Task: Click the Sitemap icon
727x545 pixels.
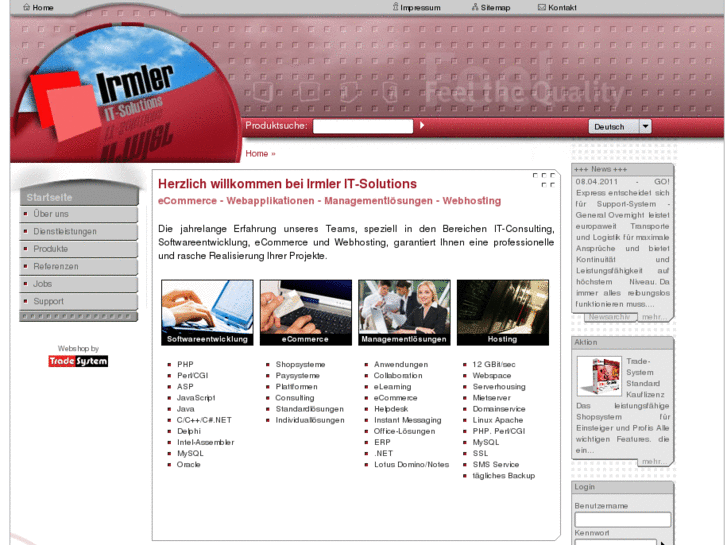Action: pyautogui.click(x=475, y=7)
